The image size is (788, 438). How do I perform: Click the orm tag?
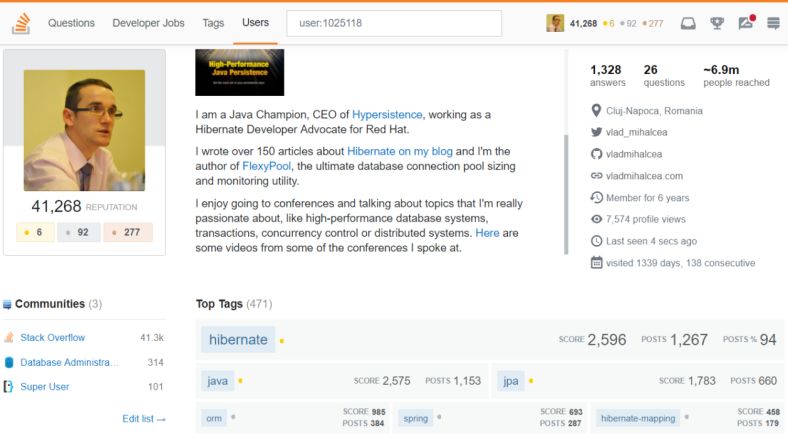[214, 418]
